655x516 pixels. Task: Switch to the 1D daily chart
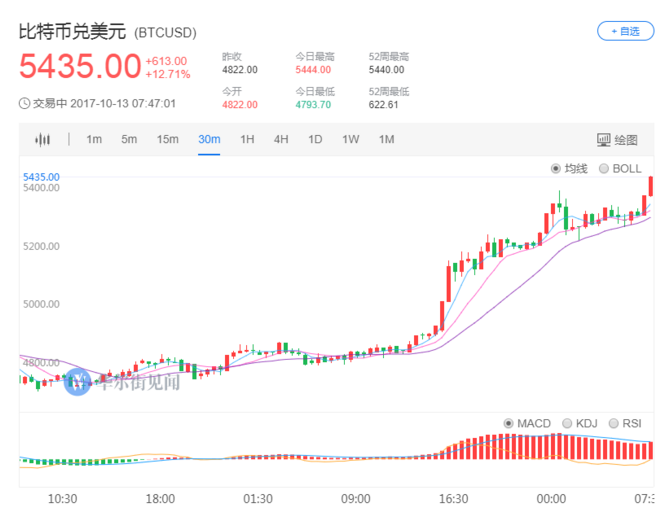pyautogui.click(x=315, y=139)
